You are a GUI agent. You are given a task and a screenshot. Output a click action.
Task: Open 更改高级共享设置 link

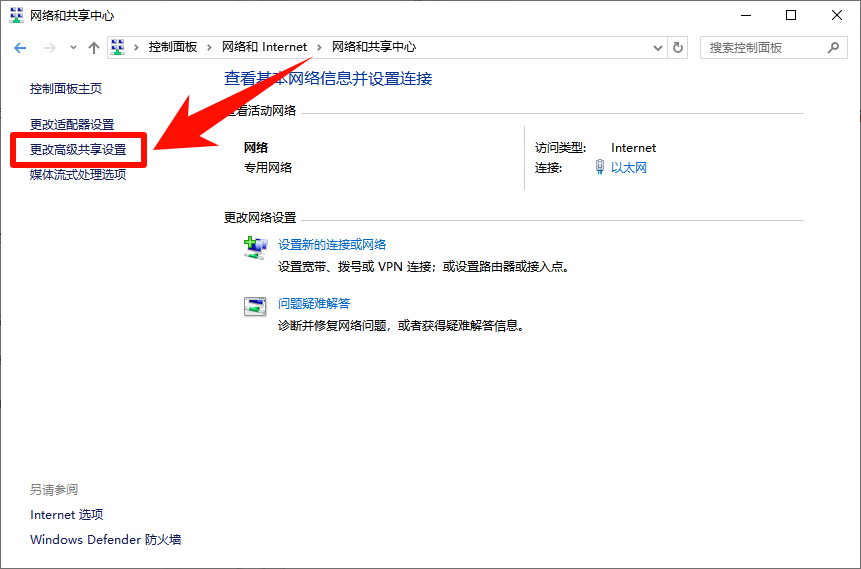[x=78, y=149]
